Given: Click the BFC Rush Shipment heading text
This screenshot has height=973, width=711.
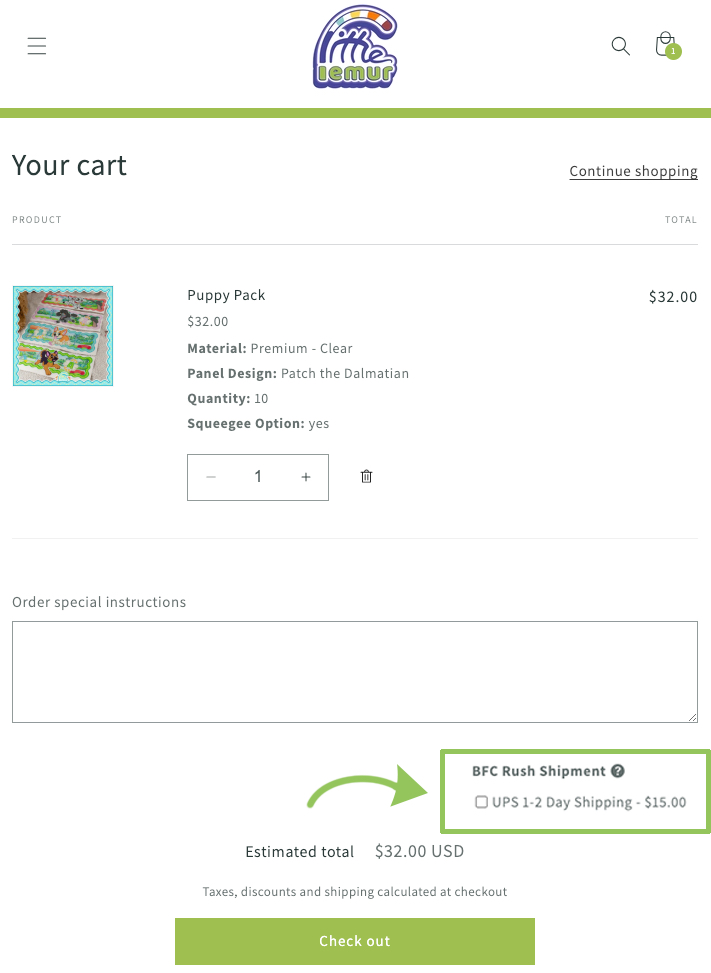Looking at the screenshot, I should 539,771.
